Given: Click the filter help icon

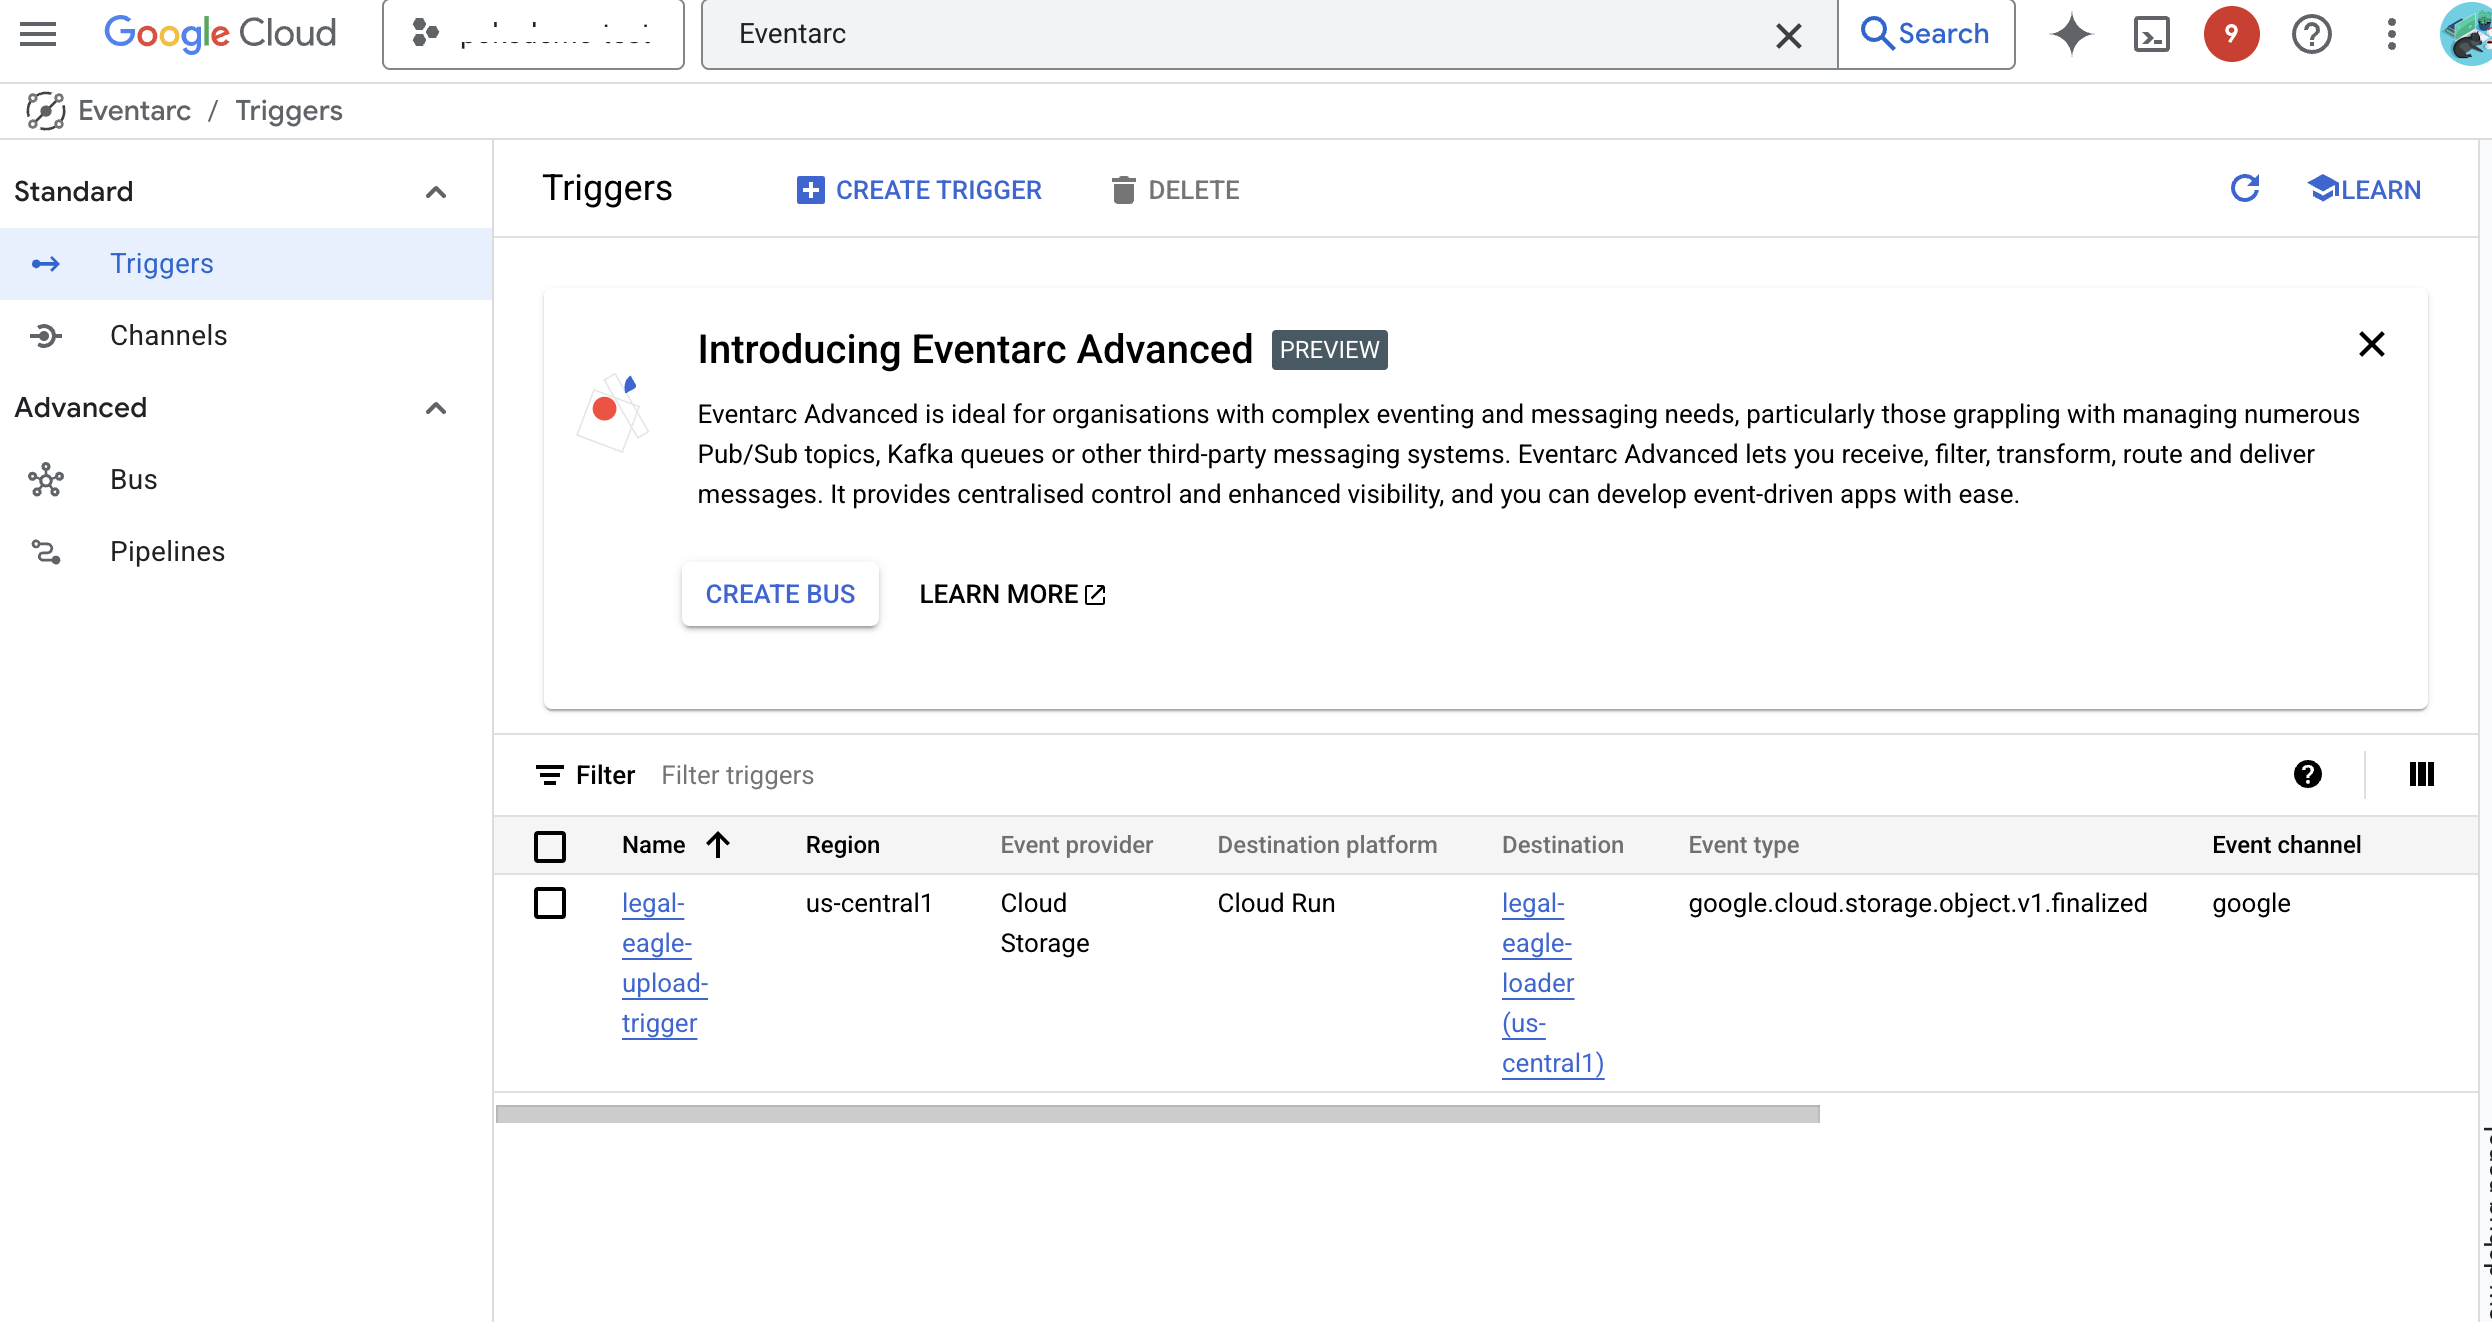Looking at the screenshot, I should (x=2307, y=774).
